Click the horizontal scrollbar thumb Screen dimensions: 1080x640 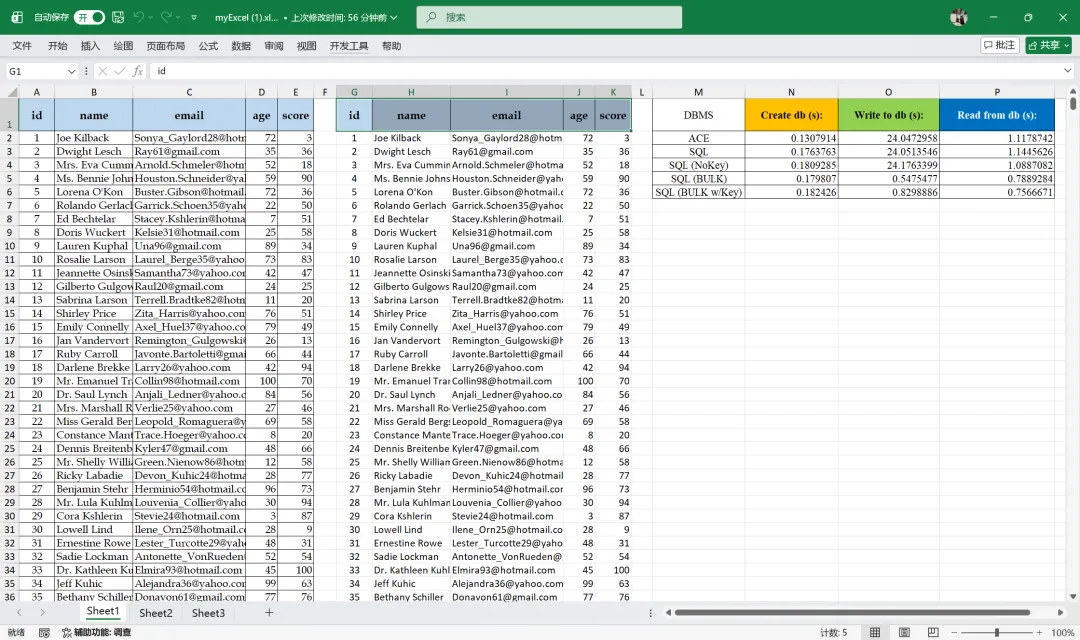(x=852, y=612)
